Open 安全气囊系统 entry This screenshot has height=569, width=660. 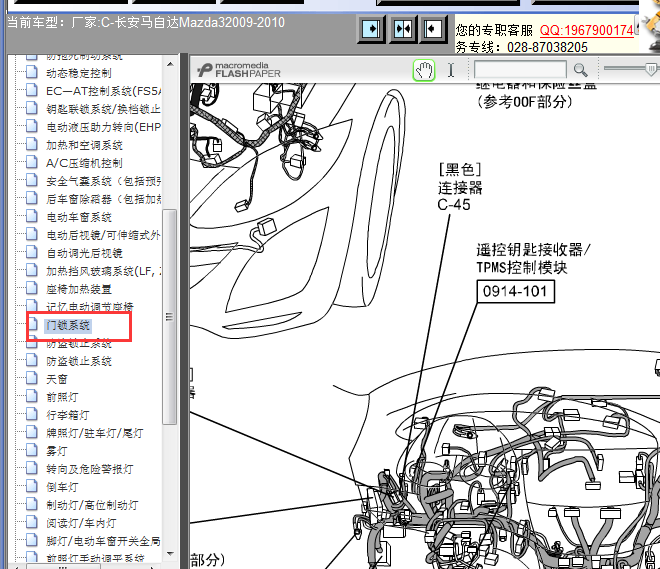tap(103, 181)
